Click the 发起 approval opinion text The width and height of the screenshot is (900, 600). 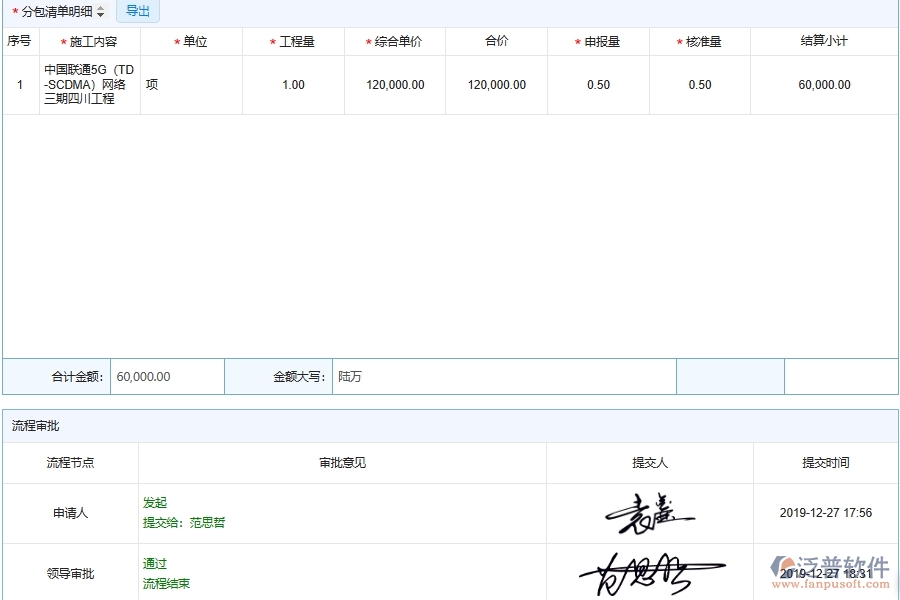tap(155, 502)
